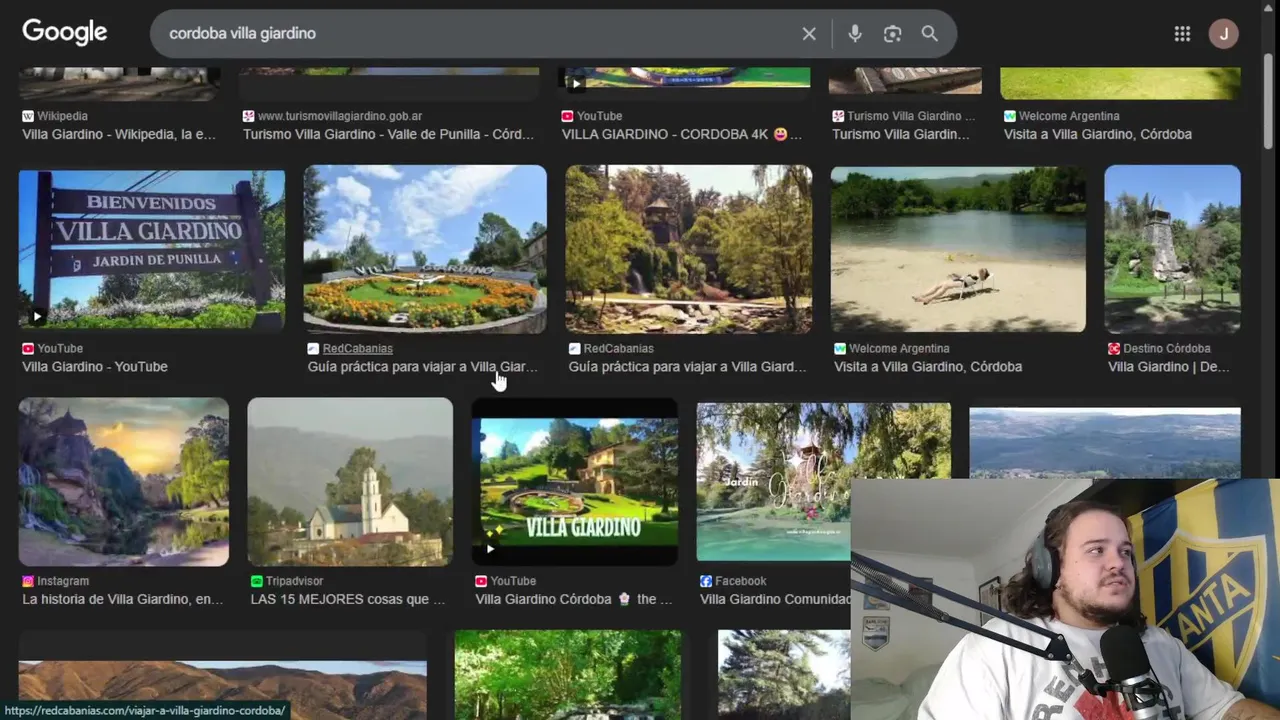The height and width of the screenshot is (720, 1280).
Task: Open the Tripadvisor white church thumbnail
Action: (350, 482)
